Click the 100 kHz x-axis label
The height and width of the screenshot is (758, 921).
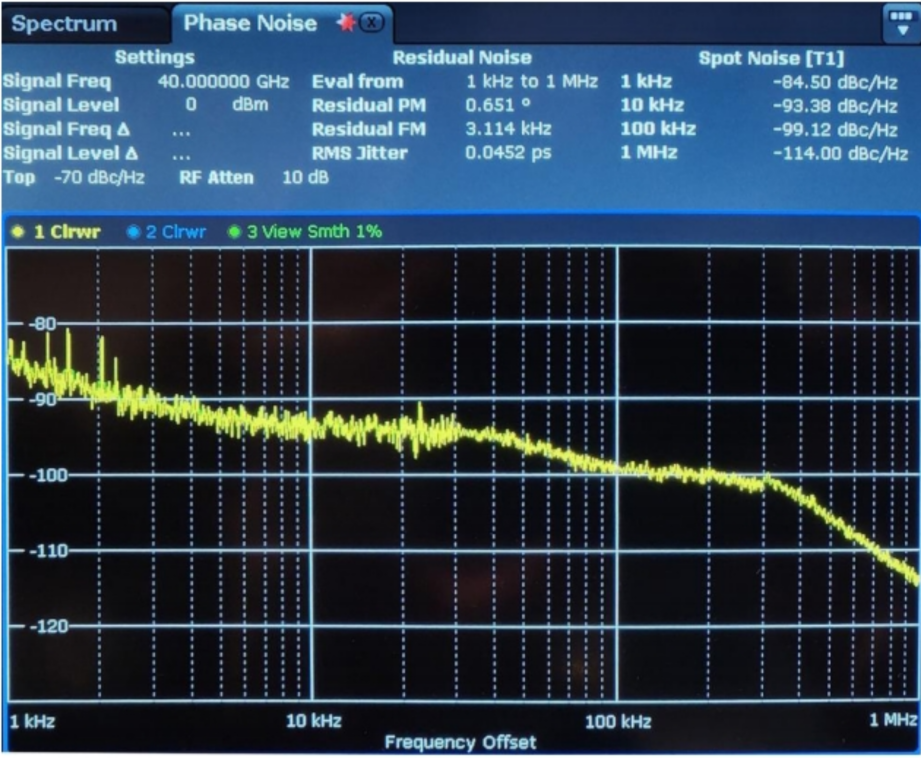[x=618, y=721]
